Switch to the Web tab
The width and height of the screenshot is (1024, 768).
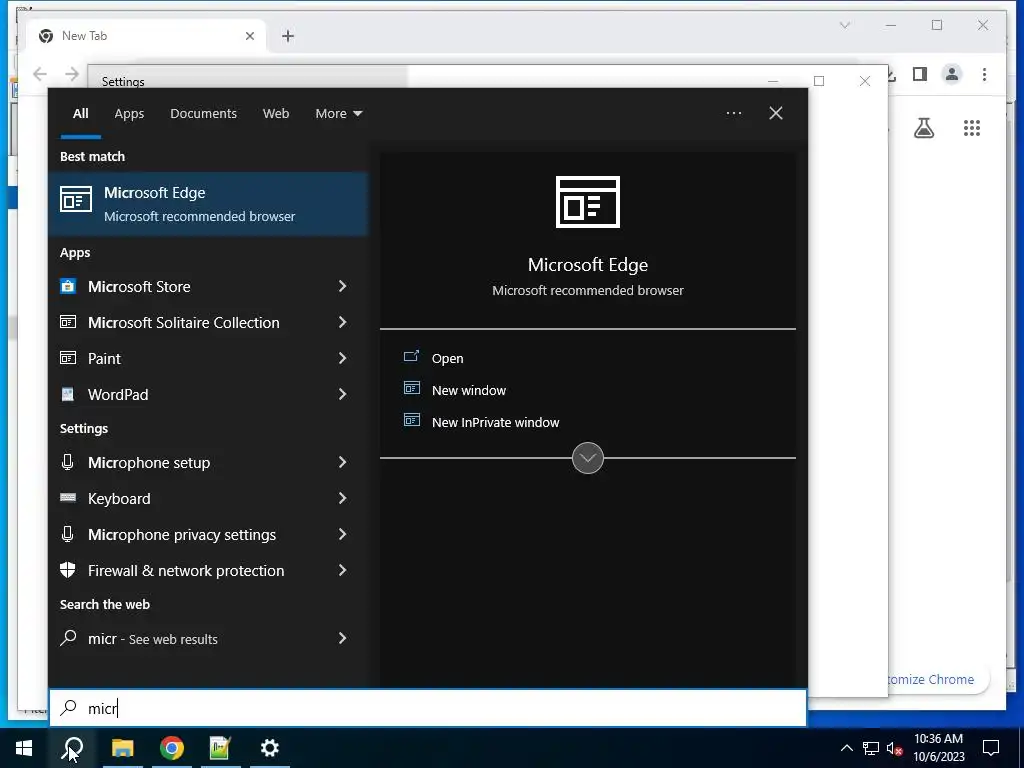pos(276,114)
